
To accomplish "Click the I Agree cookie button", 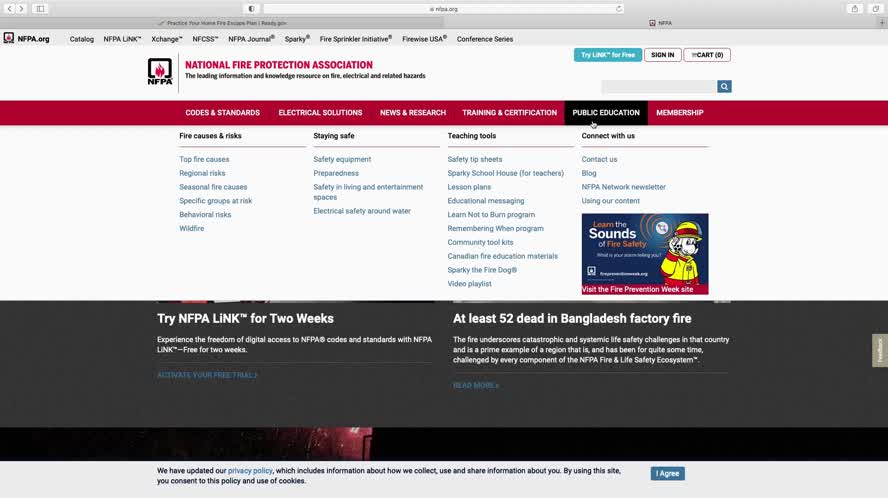I will 667,474.
